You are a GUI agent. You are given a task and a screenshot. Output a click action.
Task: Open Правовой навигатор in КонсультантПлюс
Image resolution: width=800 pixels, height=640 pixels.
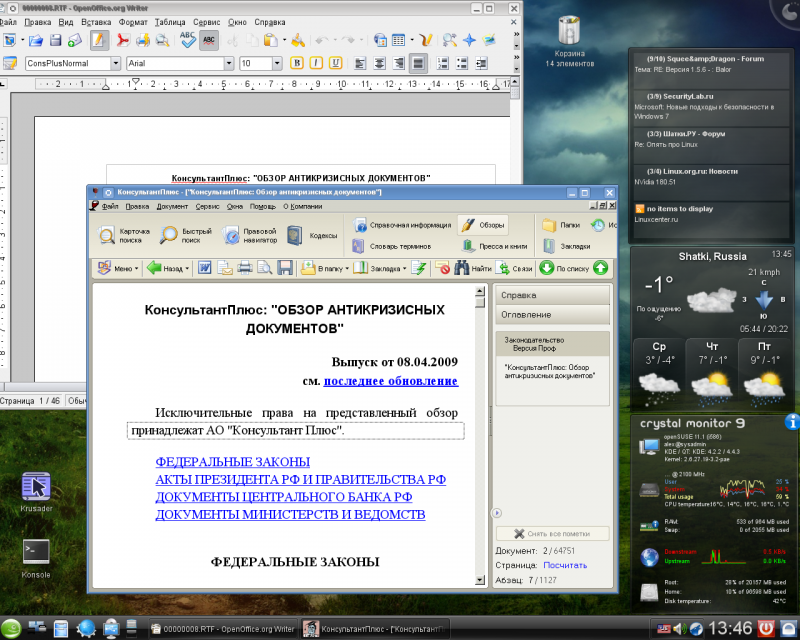coord(249,235)
